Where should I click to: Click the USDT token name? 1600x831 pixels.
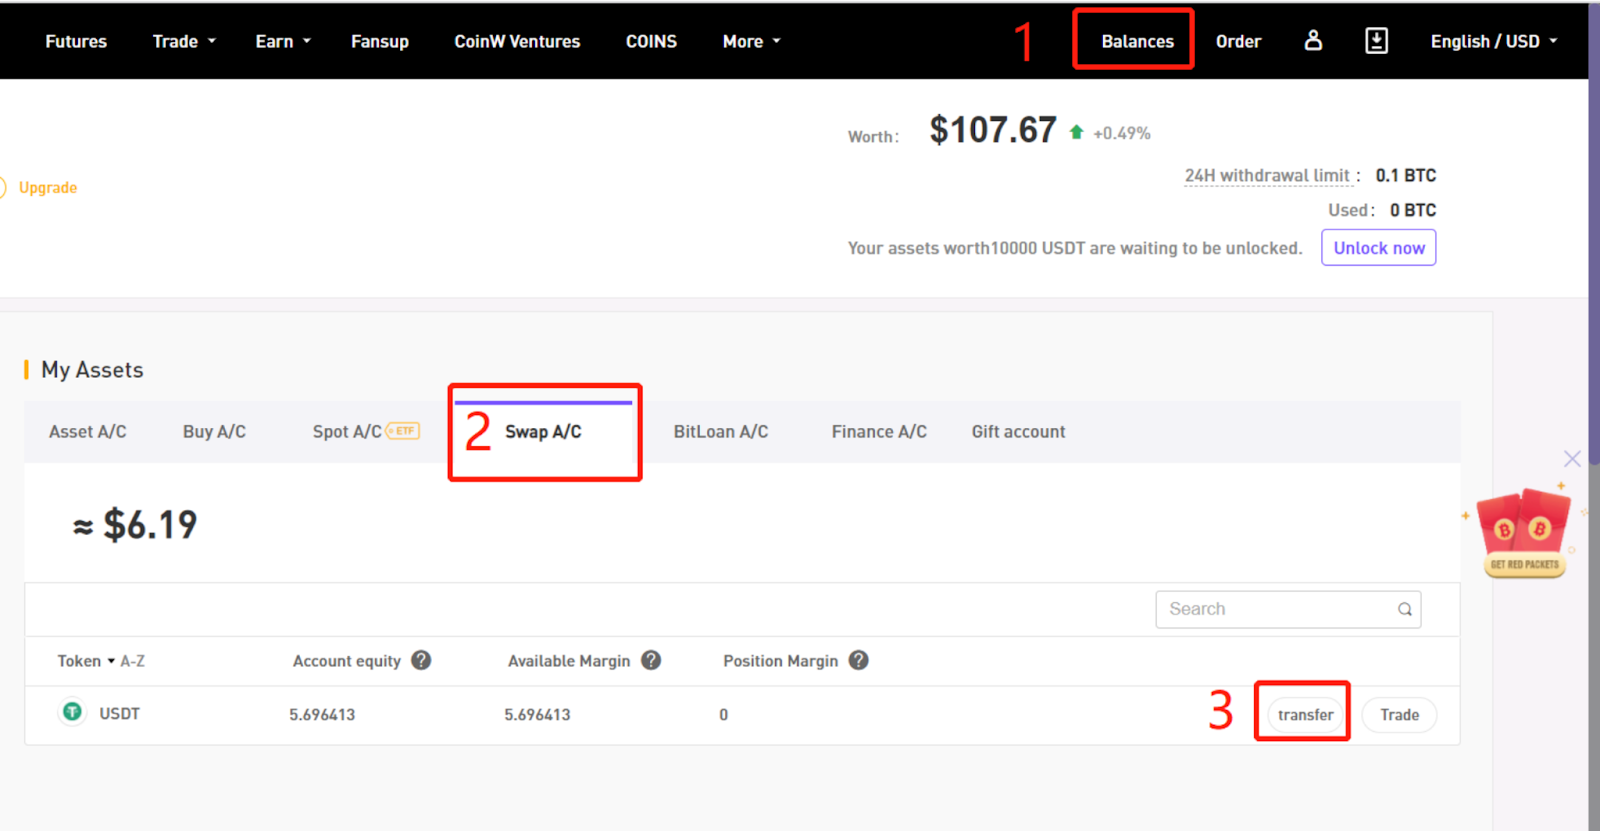click(119, 714)
